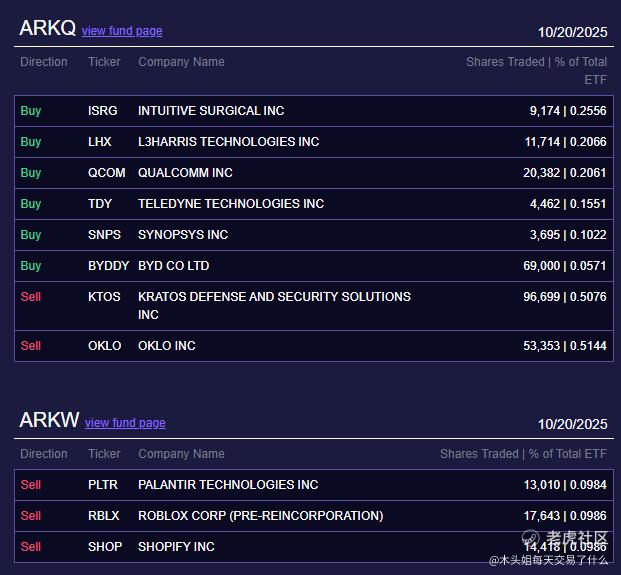Click the Buy label in BYDDY row

click(x=31, y=266)
